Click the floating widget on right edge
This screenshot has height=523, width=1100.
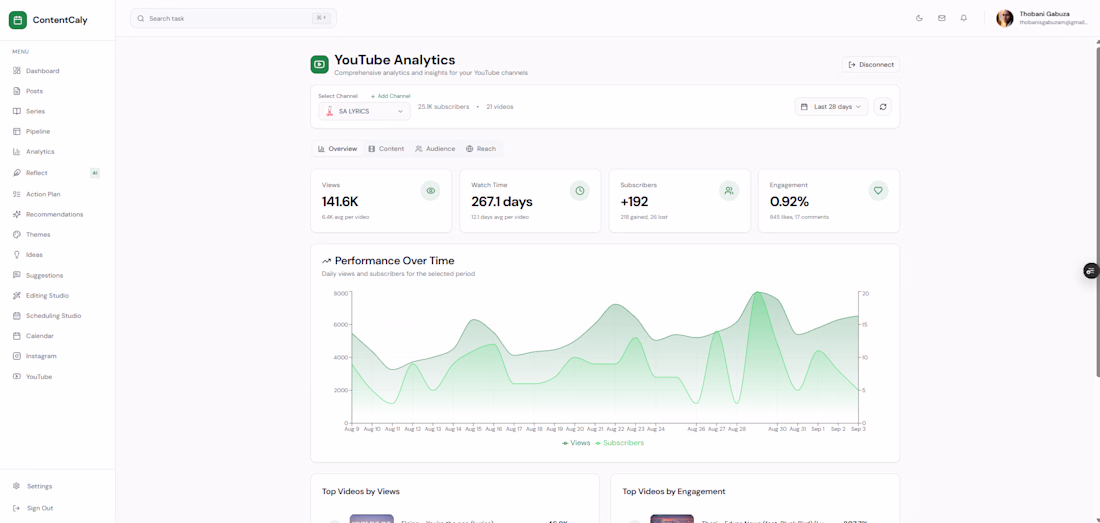[x=1091, y=271]
